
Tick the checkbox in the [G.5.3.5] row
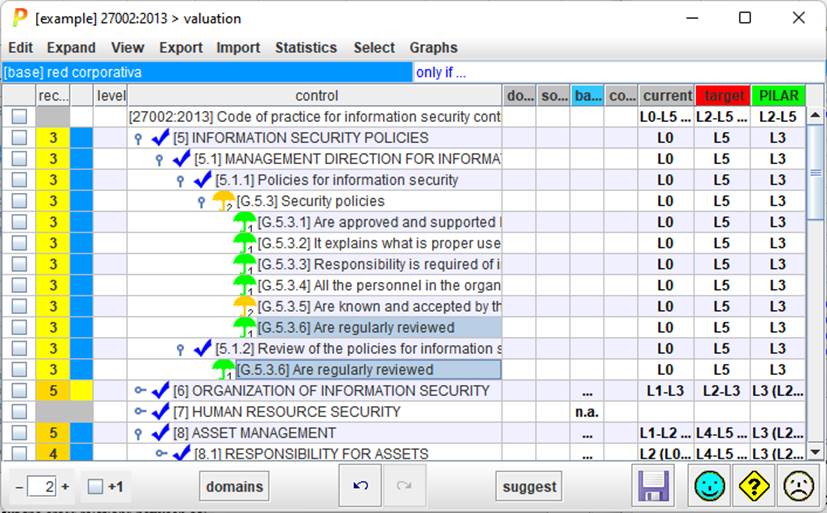coord(20,306)
